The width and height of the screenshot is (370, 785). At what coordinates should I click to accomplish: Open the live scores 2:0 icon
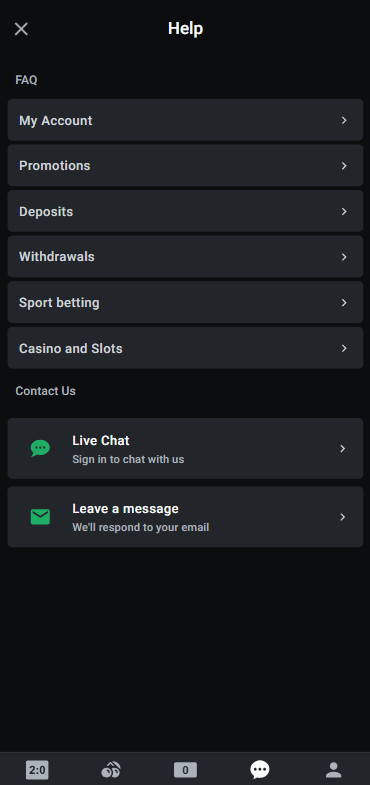(37, 769)
